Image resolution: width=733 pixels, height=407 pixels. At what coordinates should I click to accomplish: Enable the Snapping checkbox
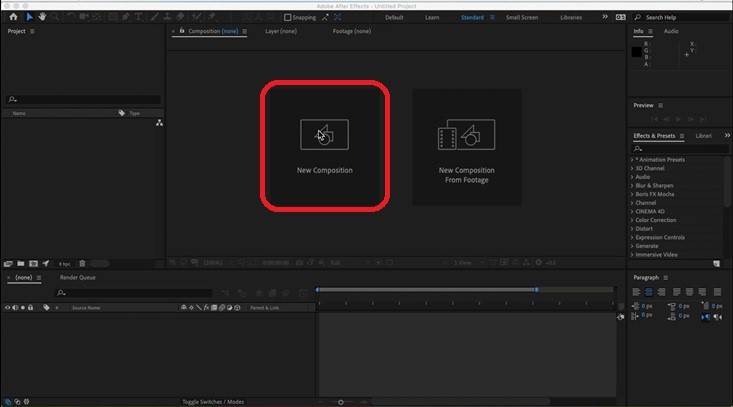click(x=287, y=17)
